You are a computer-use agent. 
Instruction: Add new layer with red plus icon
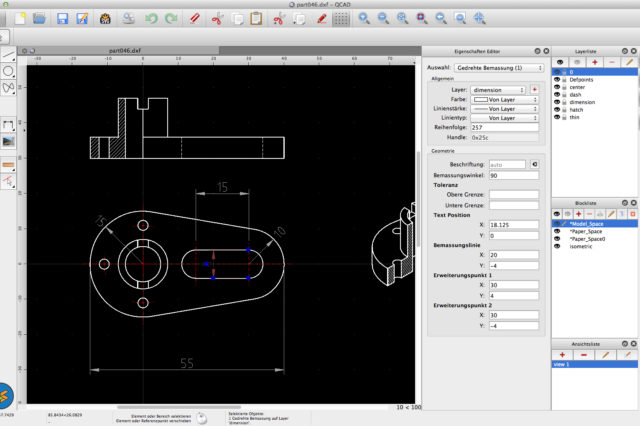(595, 62)
